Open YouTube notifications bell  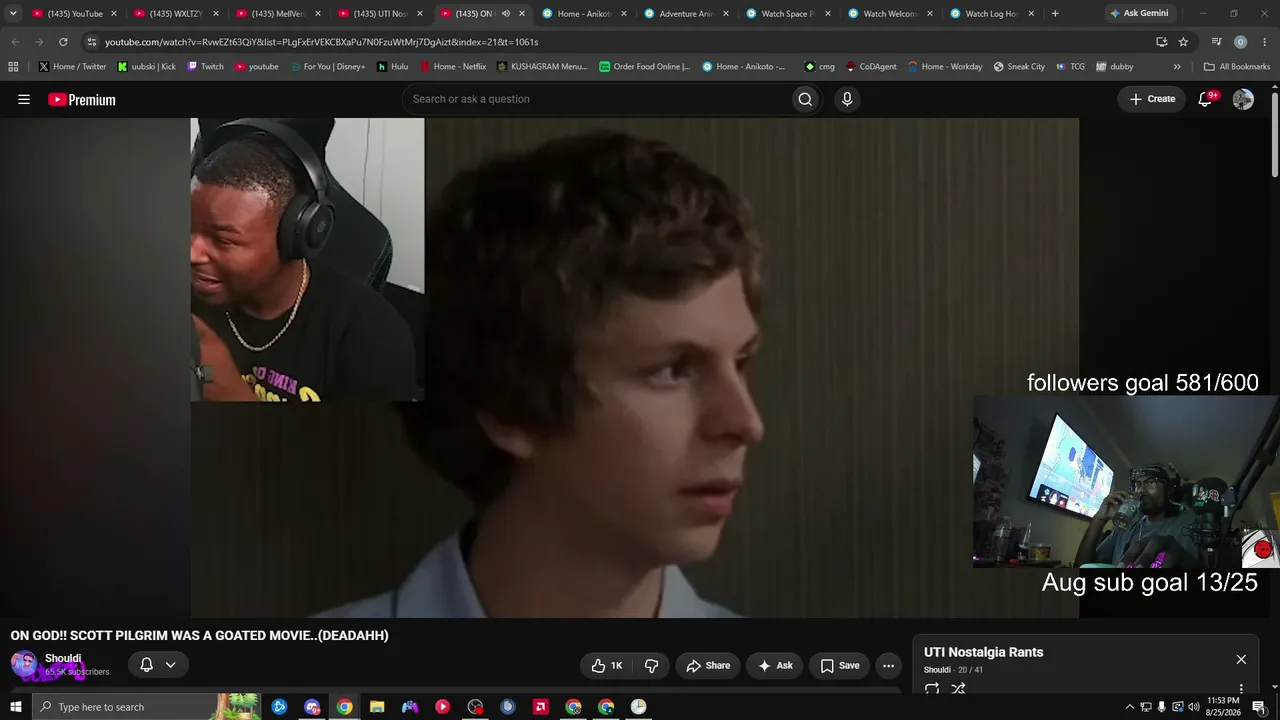[x=1206, y=99]
